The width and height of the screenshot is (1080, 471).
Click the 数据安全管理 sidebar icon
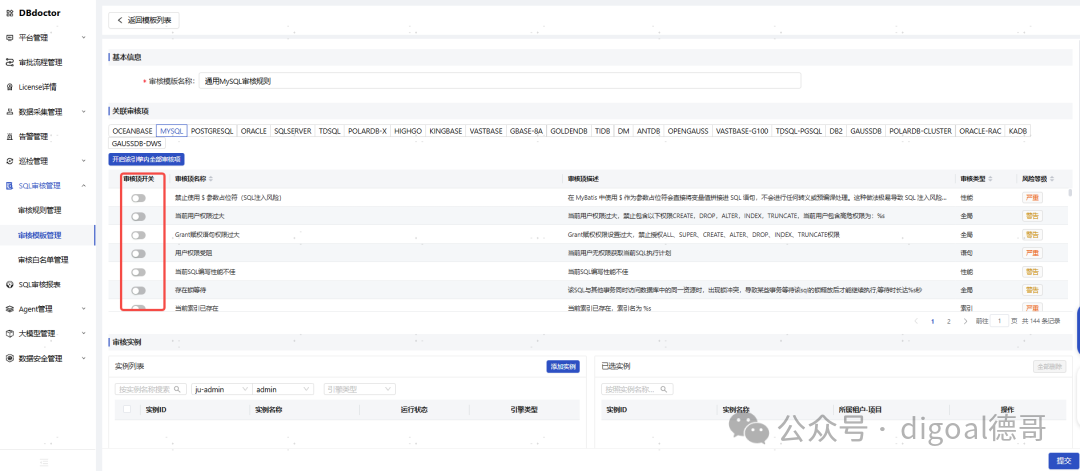(x=10, y=358)
